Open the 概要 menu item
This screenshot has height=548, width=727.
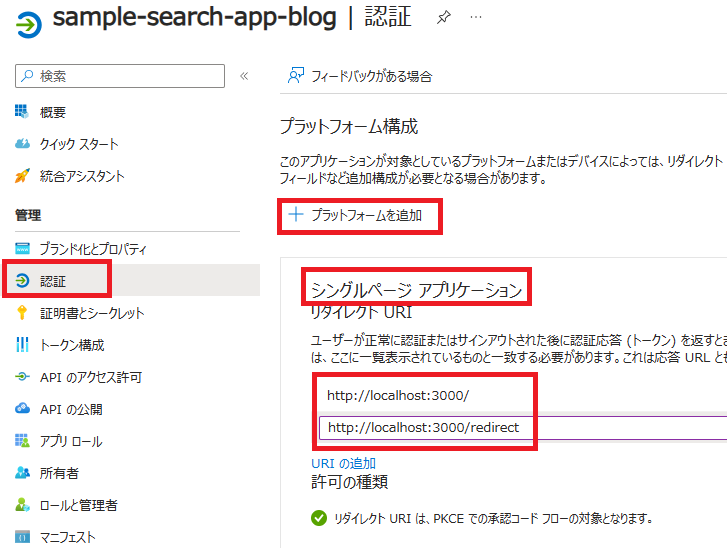coord(52,112)
